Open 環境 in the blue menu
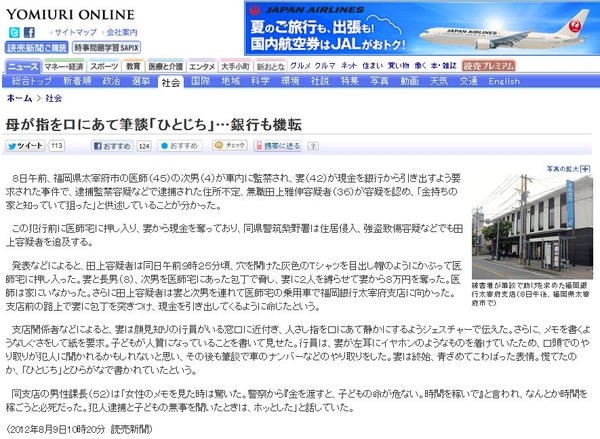 tap(290, 81)
